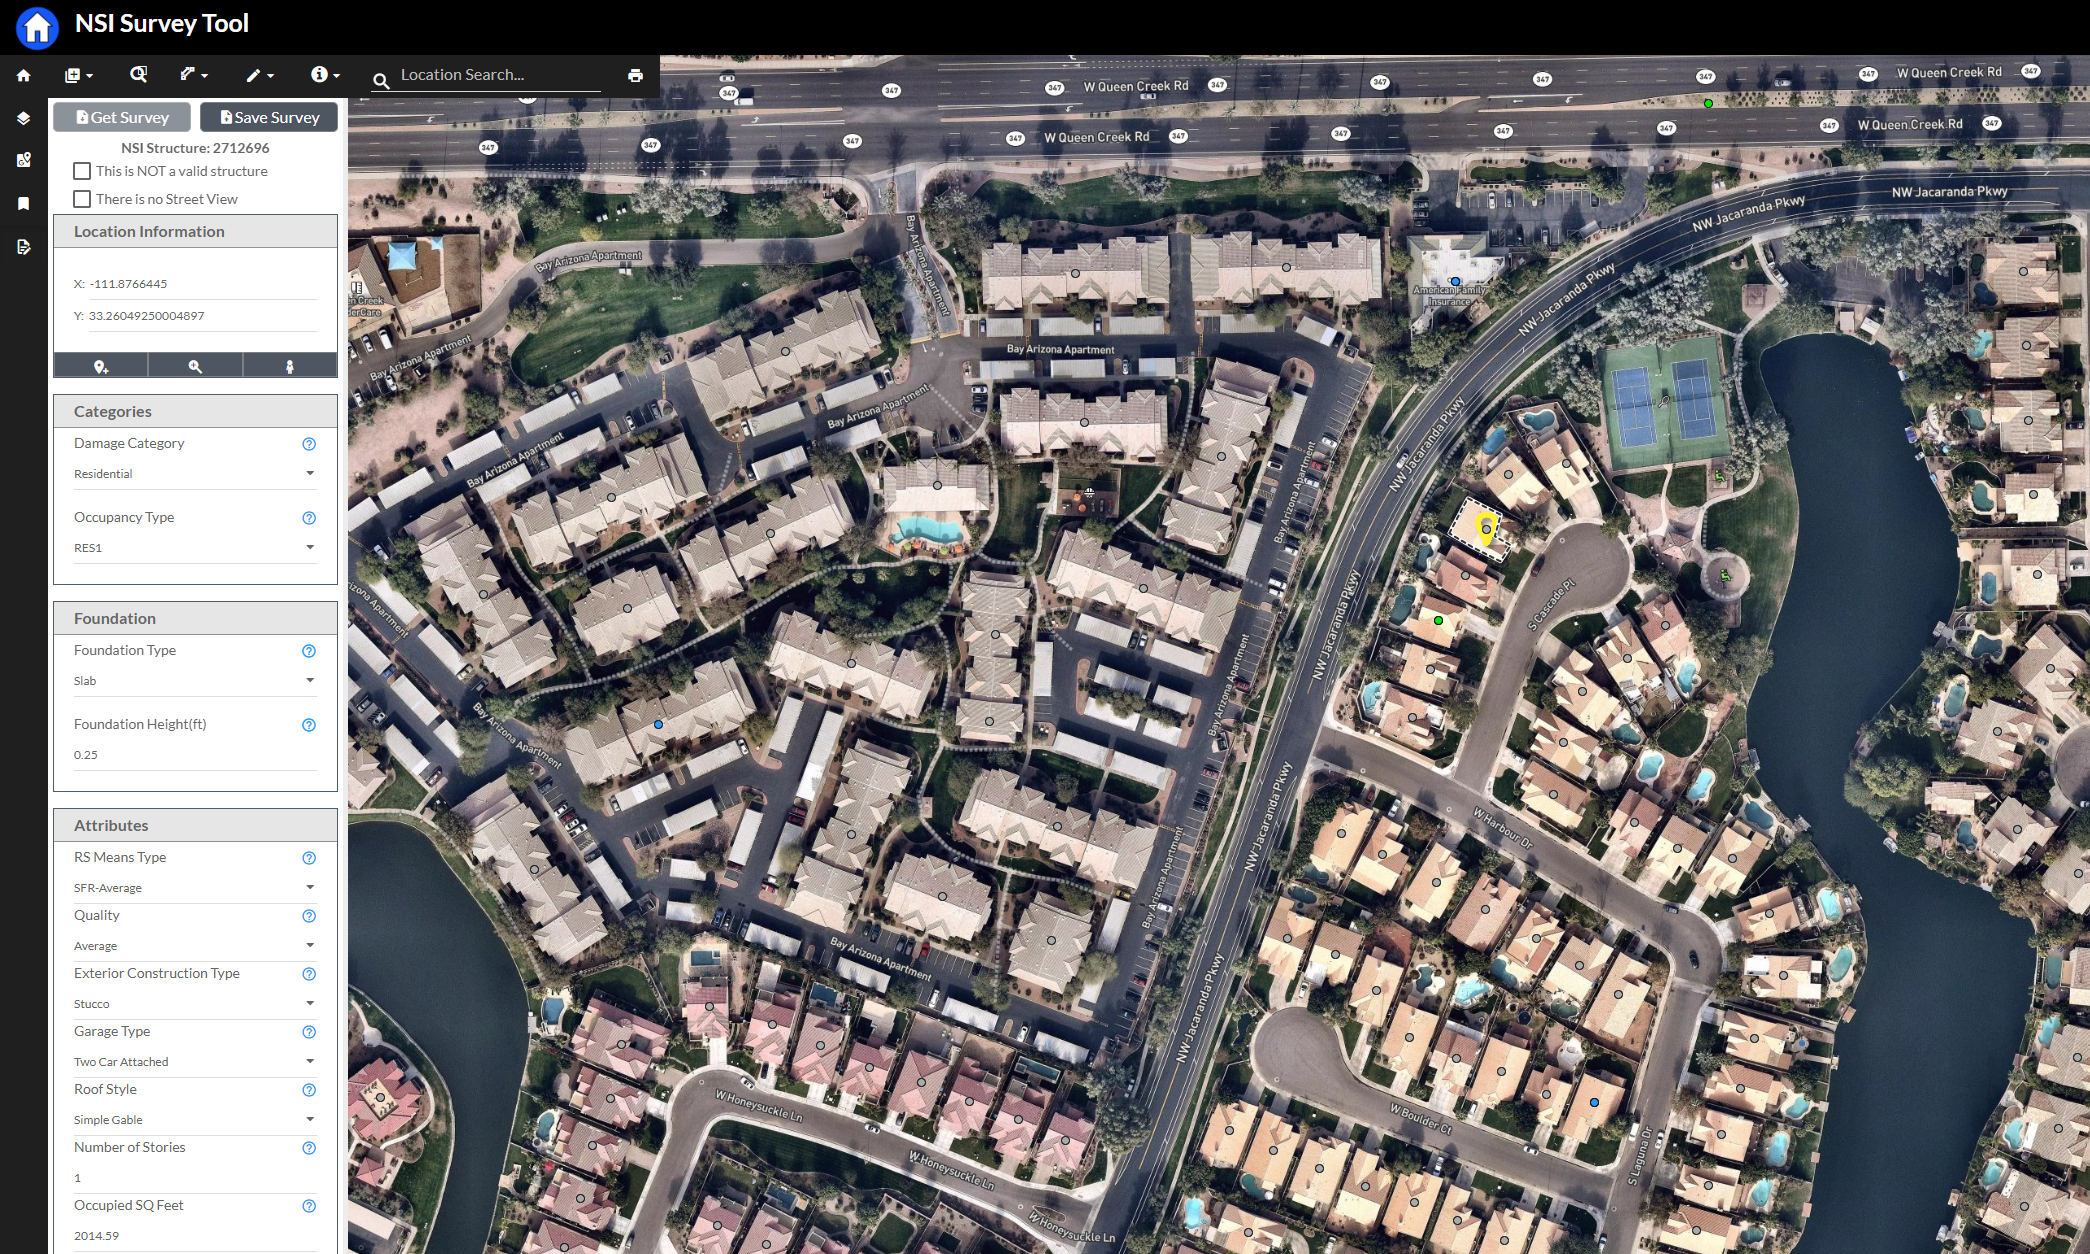Image resolution: width=2090 pixels, height=1254 pixels.
Task: Open the home/dashboard icon
Action: coord(22,75)
